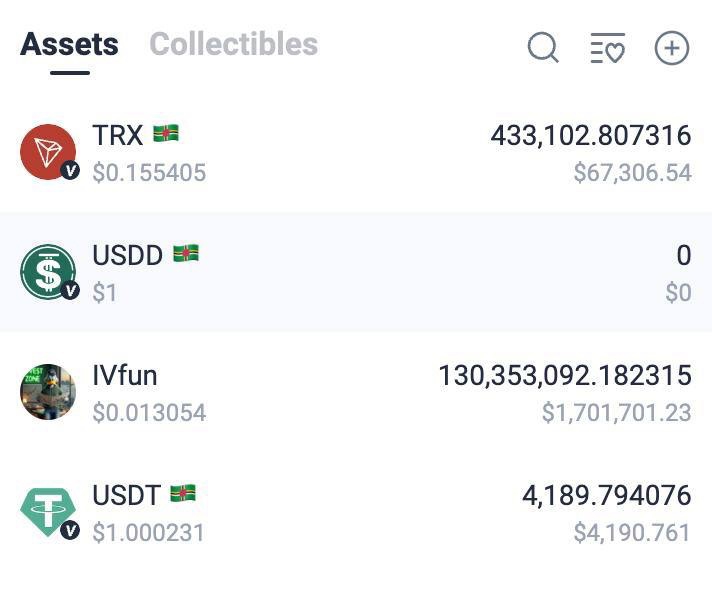Tap the red TRX token logo
Image resolution: width=712 pixels, height=590 pixels.
click(x=48, y=152)
